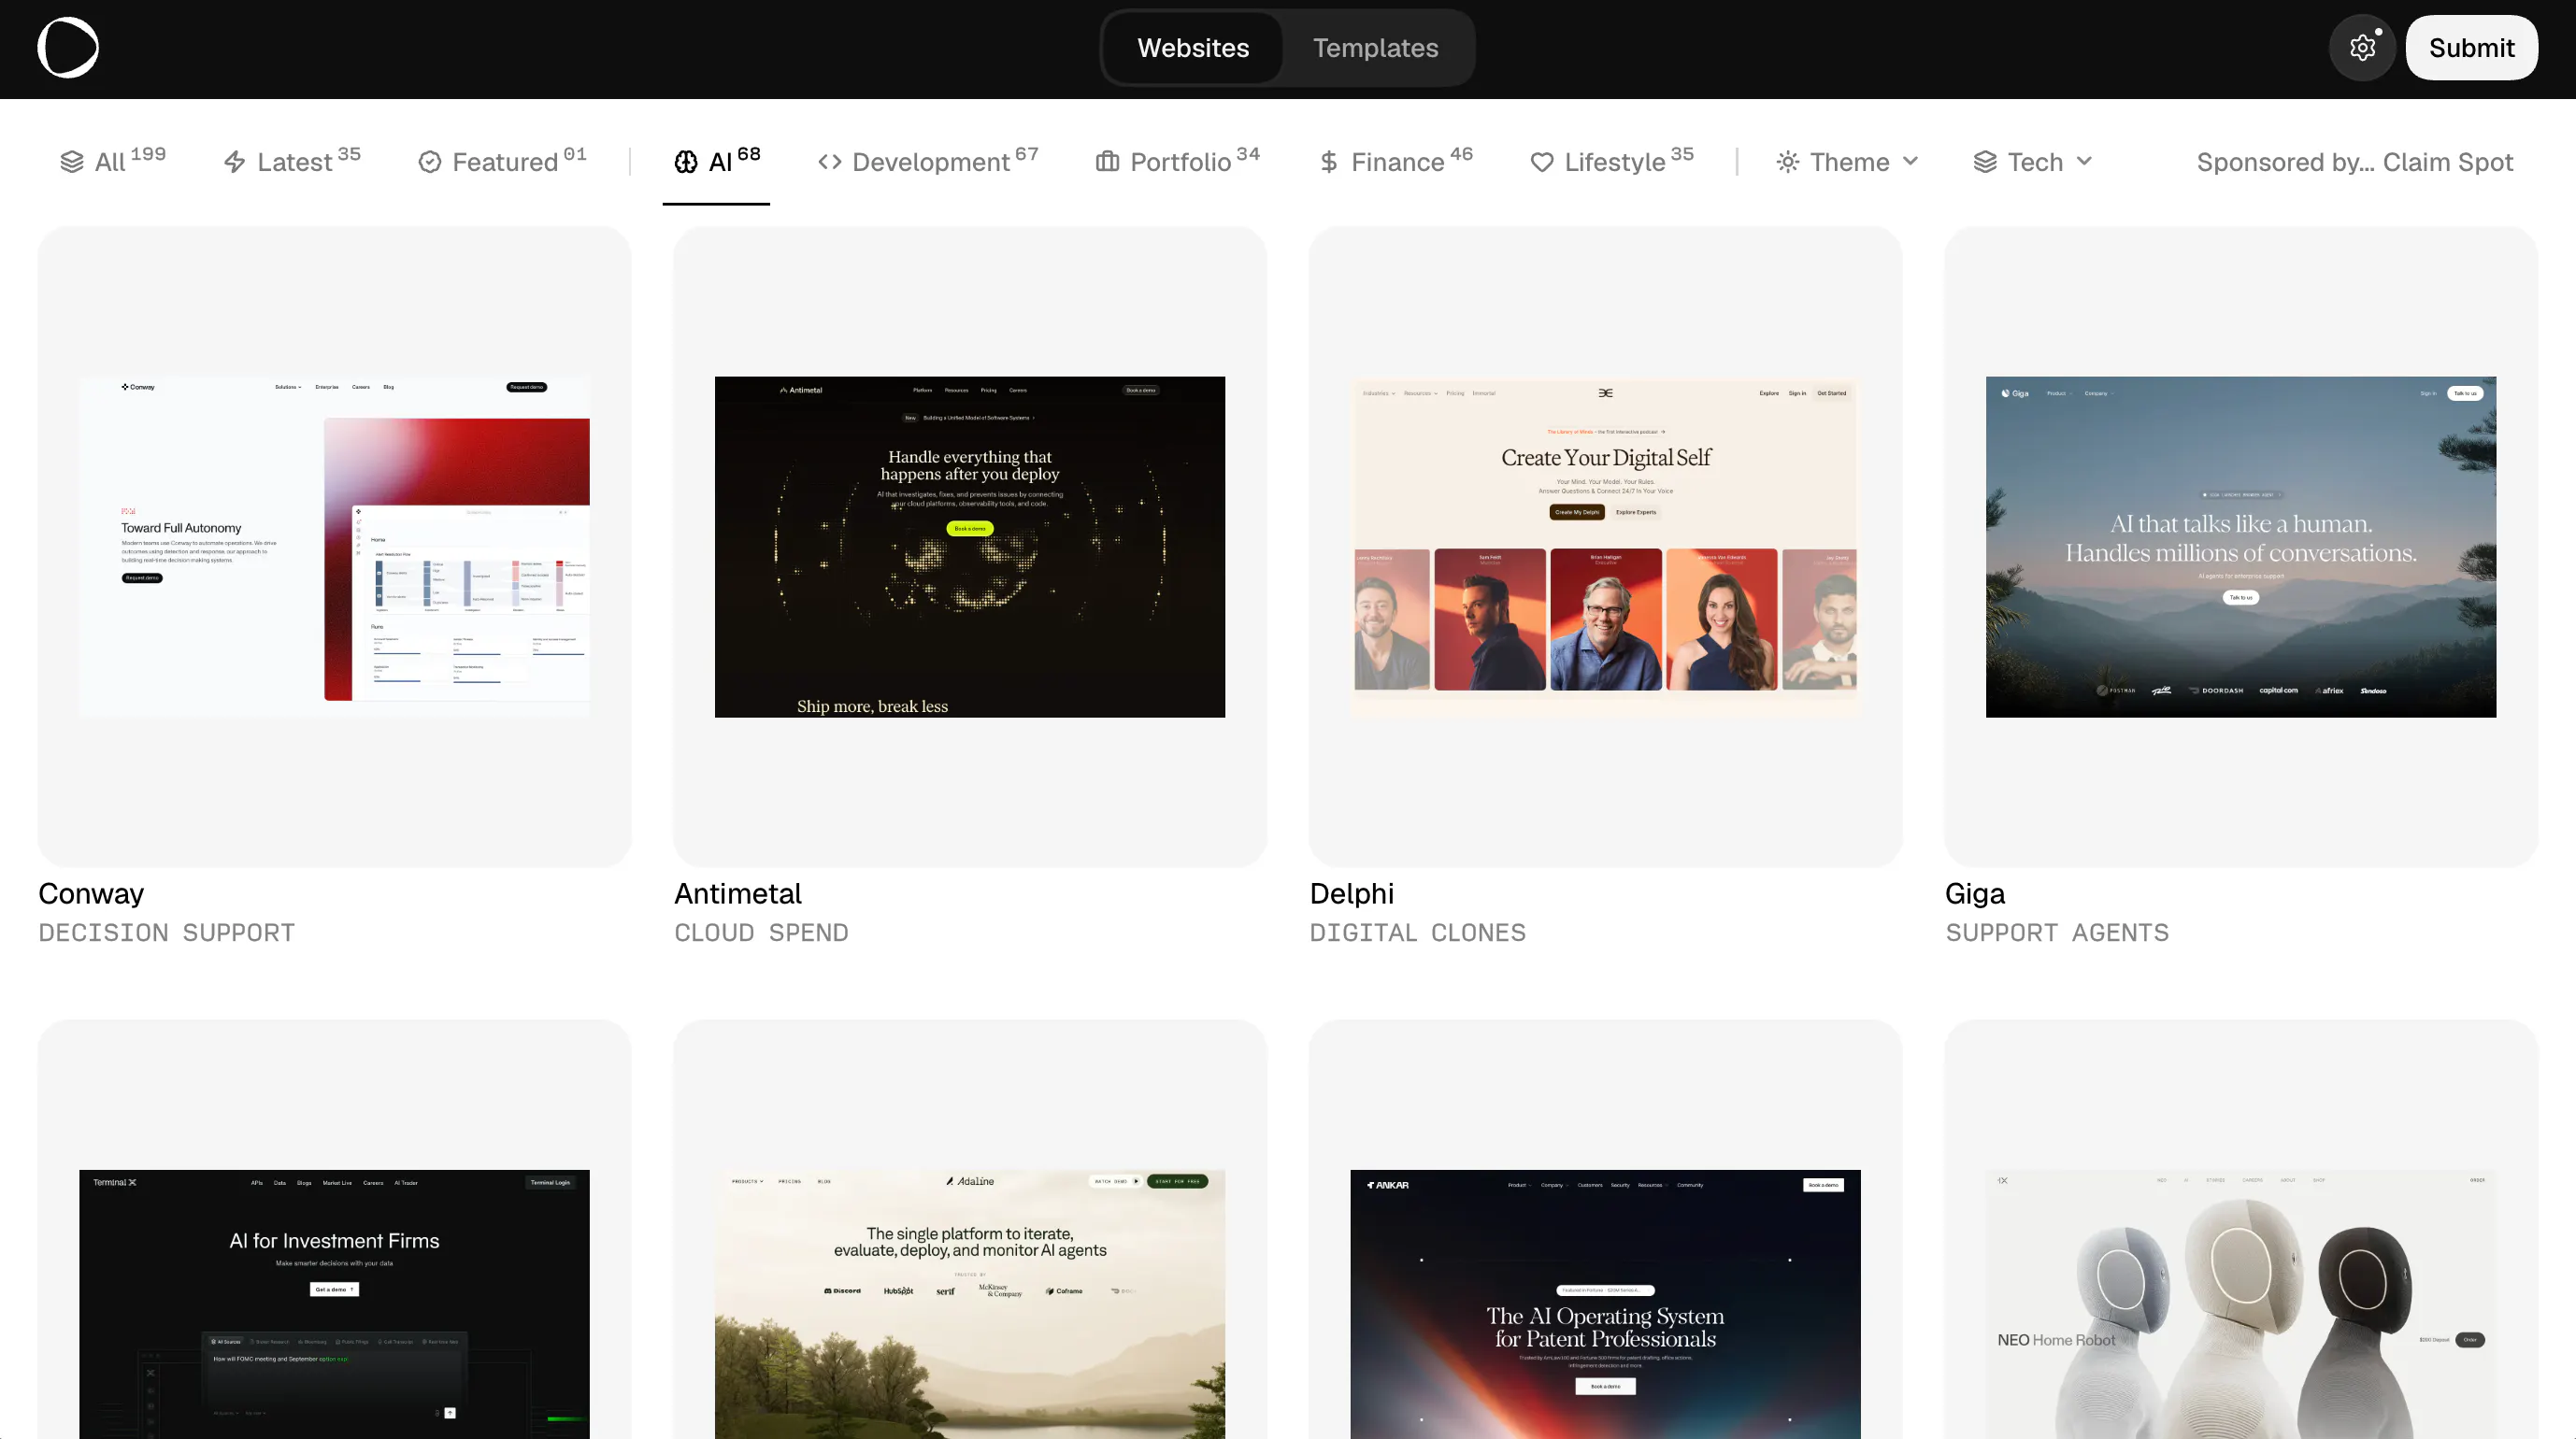Select the Featured filter tab

pyautogui.click(x=502, y=162)
